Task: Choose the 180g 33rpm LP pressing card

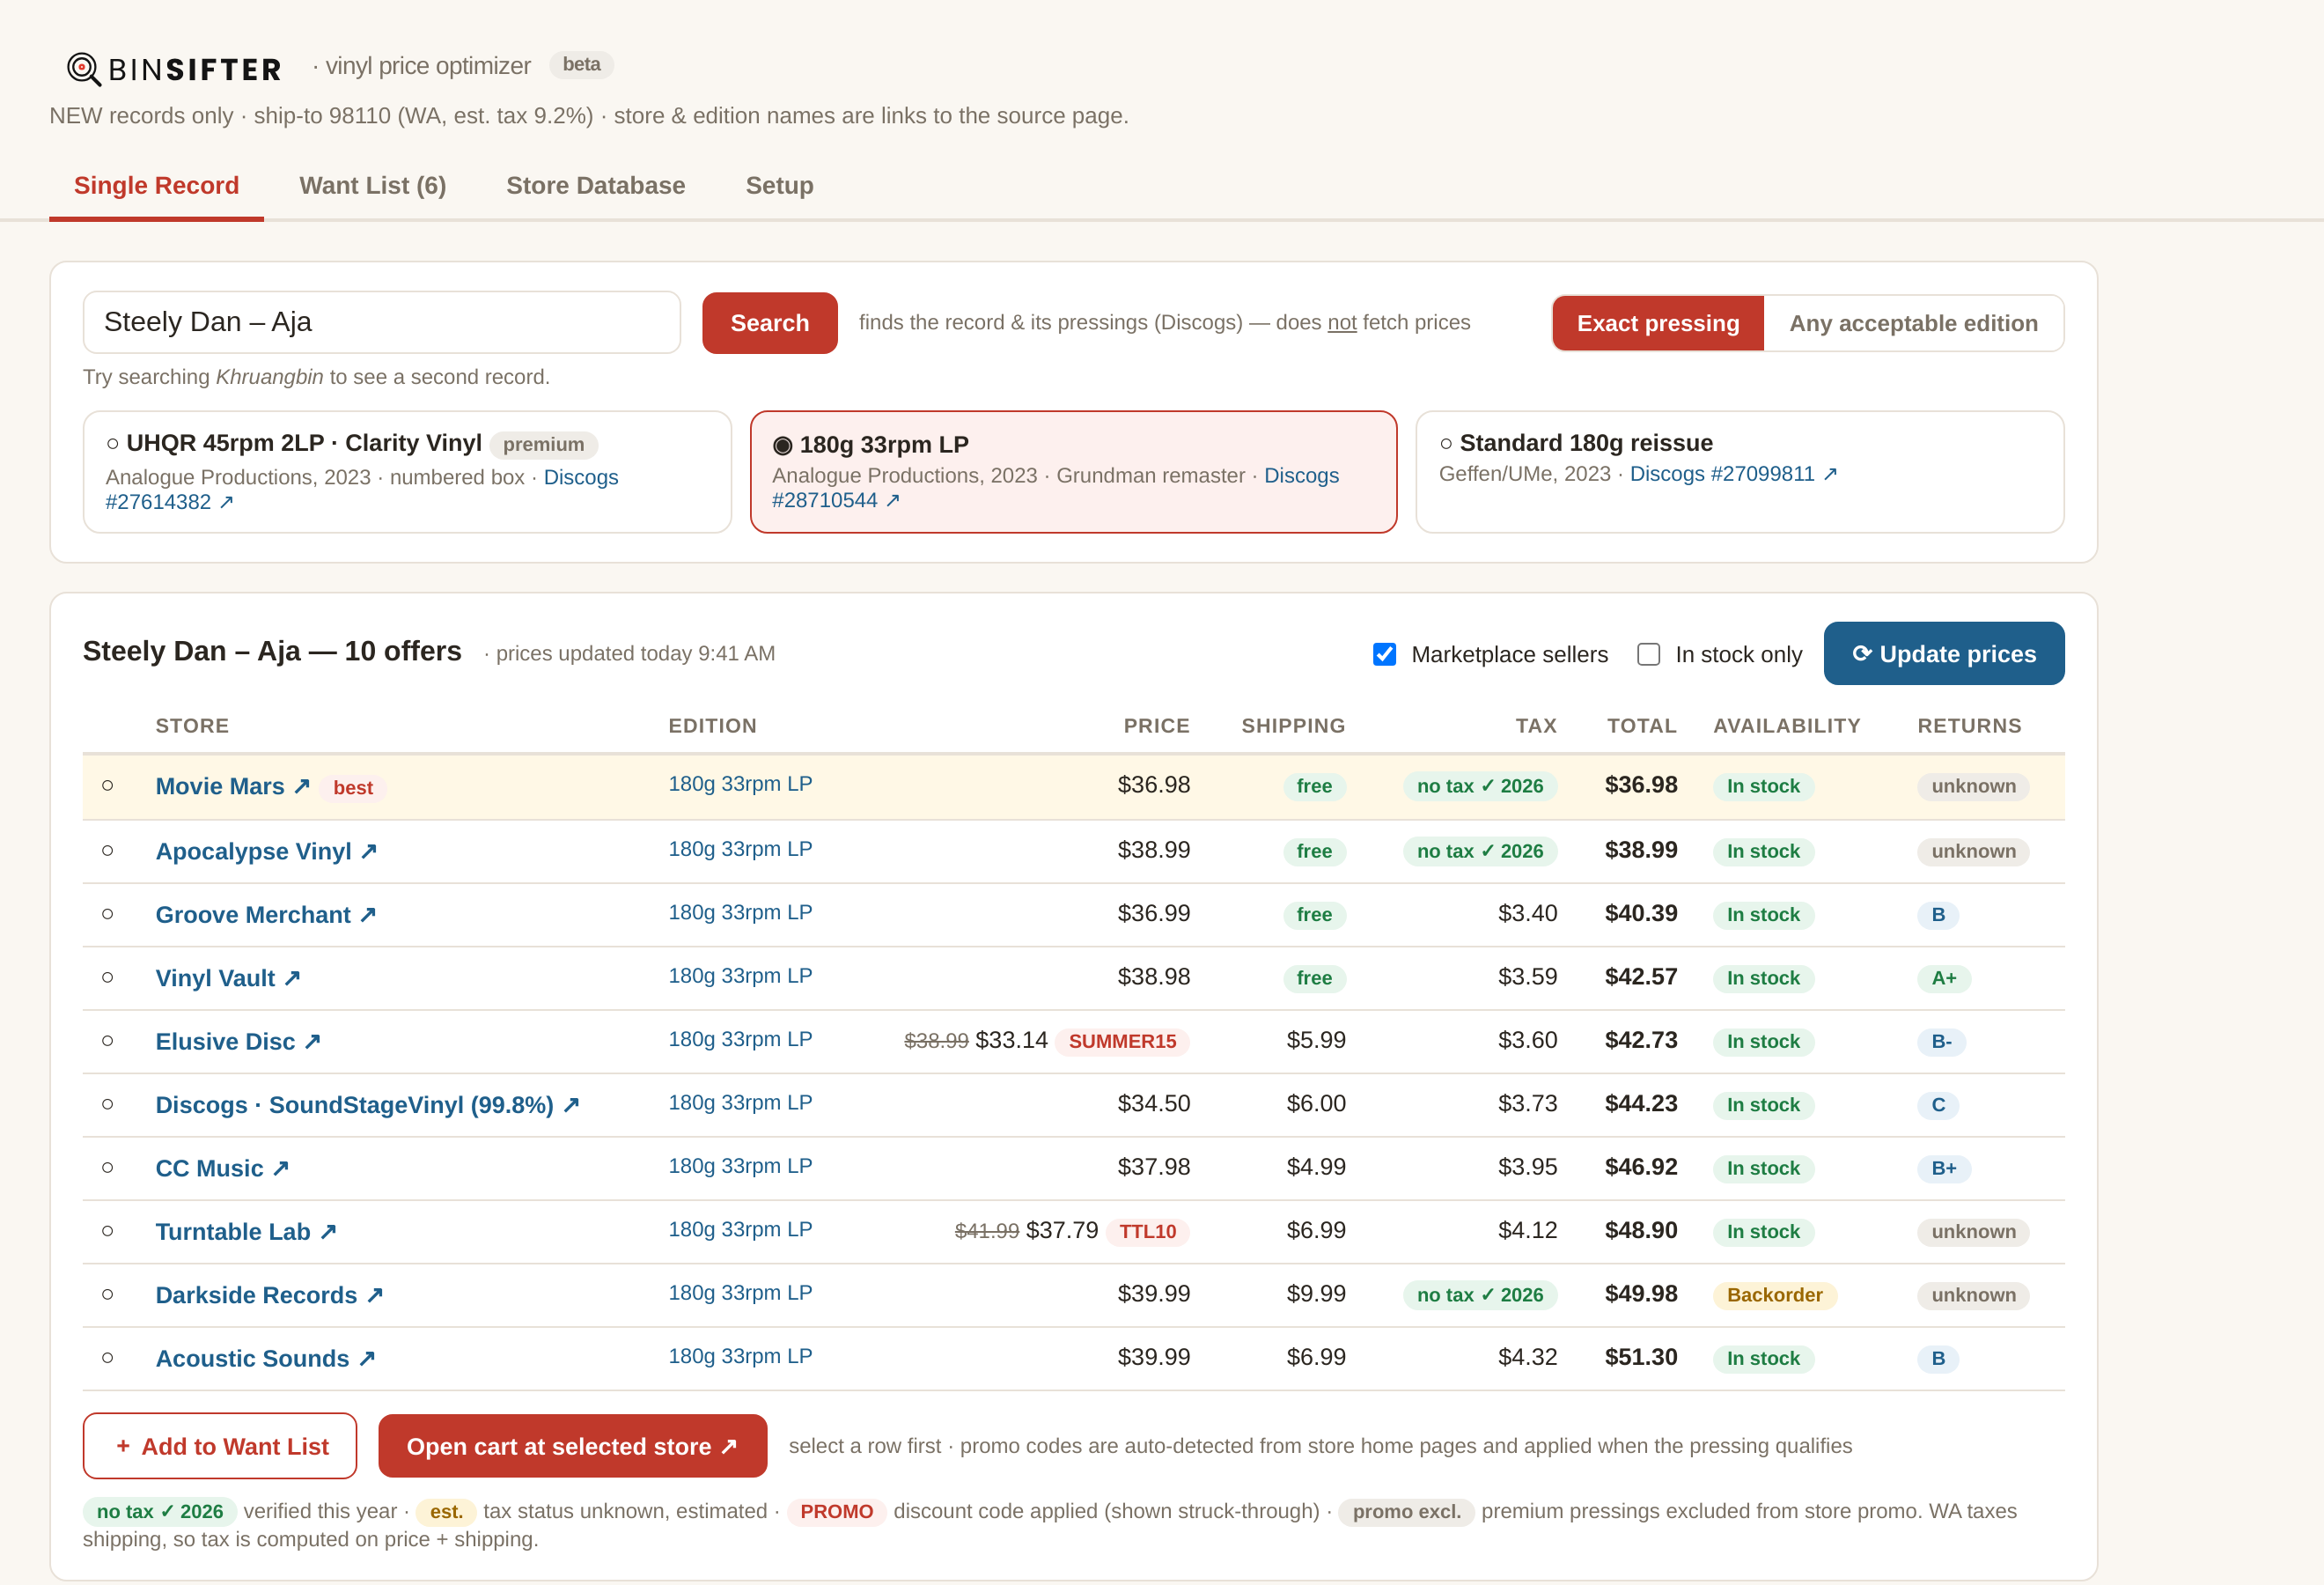Action: (1073, 471)
